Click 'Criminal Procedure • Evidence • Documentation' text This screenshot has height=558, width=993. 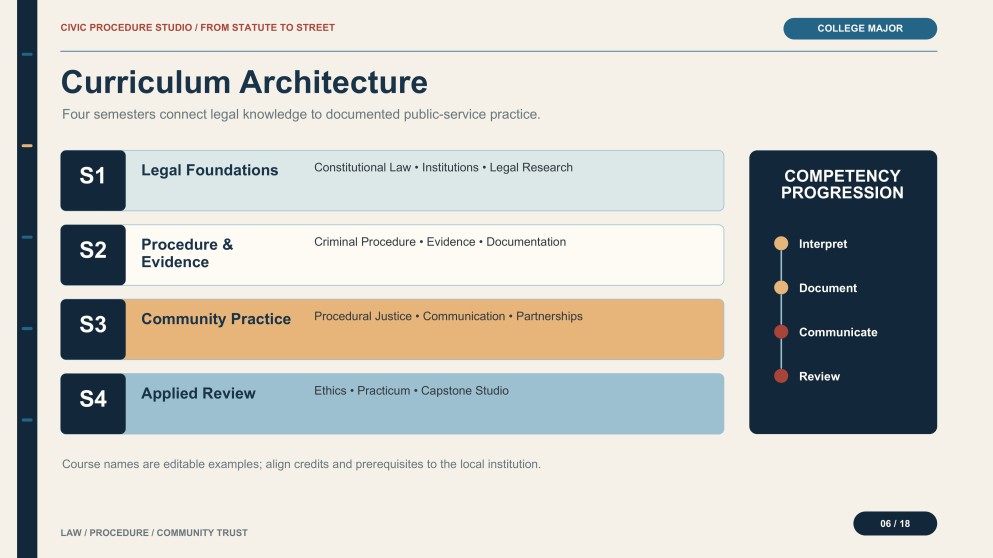(440, 242)
